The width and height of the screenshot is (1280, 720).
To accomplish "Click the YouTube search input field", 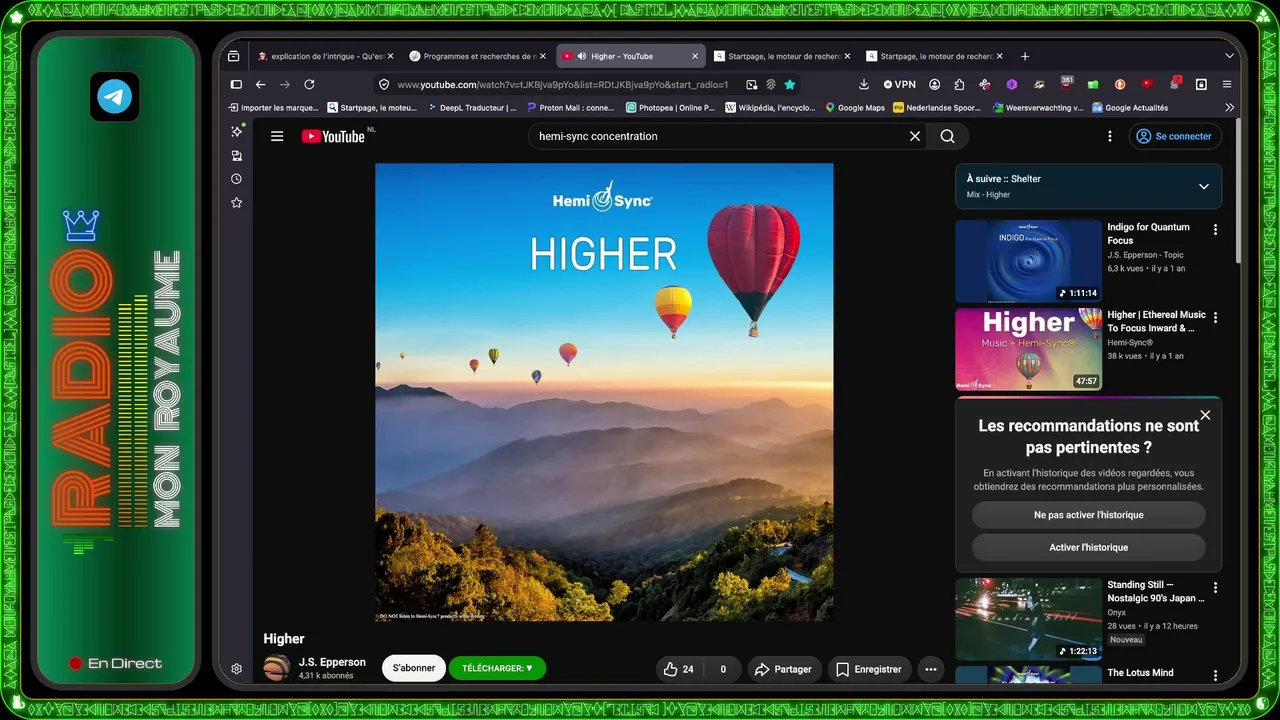I will [718, 136].
